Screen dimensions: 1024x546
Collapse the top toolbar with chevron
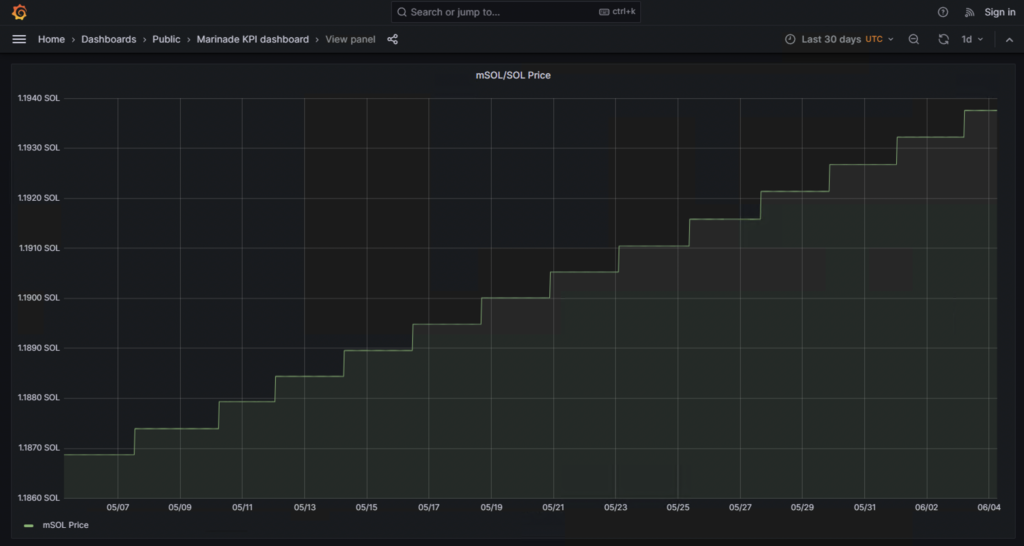[1009, 39]
